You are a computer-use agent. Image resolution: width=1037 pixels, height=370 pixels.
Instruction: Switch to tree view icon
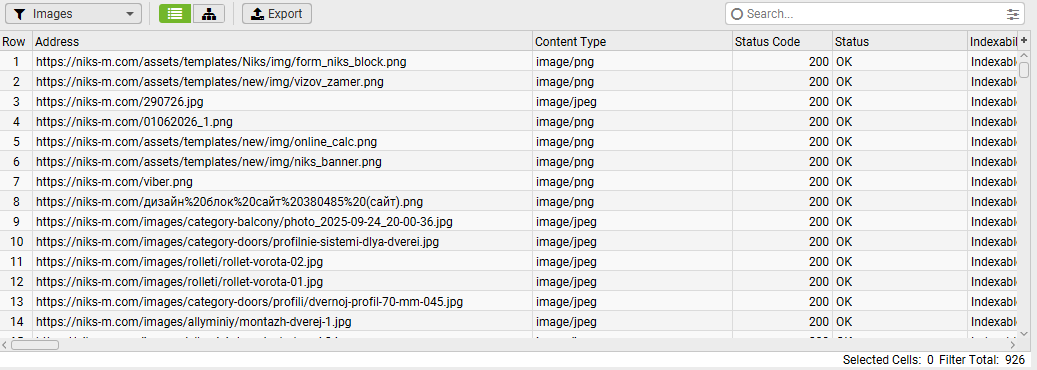[x=208, y=13]
